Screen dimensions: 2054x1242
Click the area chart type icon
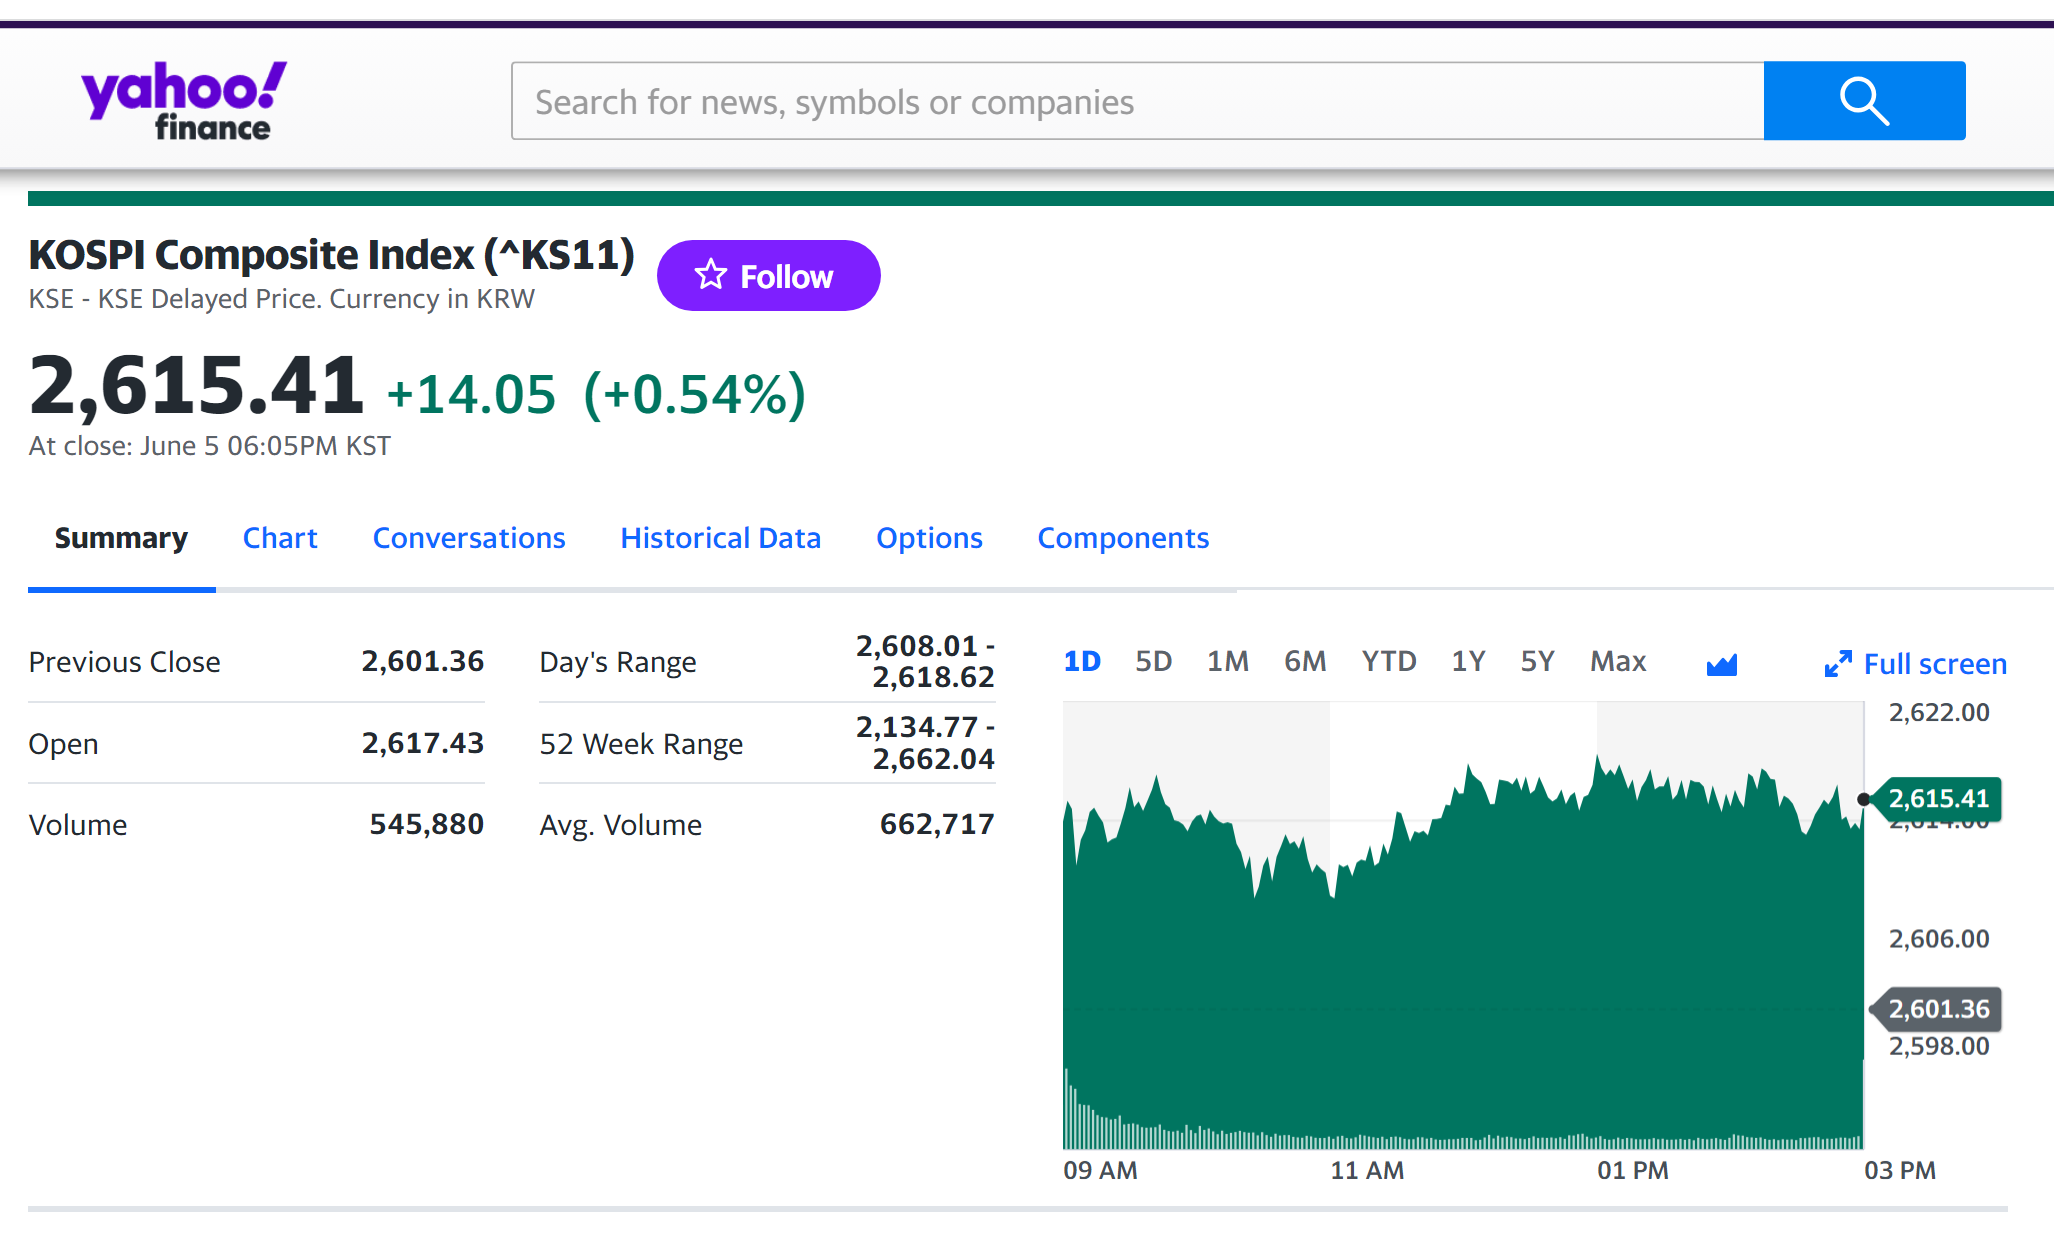pyautogui.click(x=1721, y=663)
